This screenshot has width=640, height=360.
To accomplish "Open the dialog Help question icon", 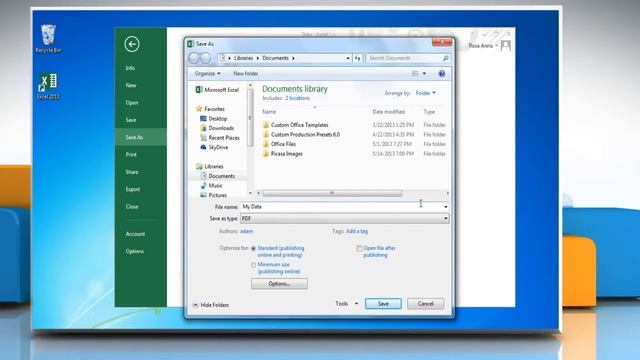I will tap(442, 73).
